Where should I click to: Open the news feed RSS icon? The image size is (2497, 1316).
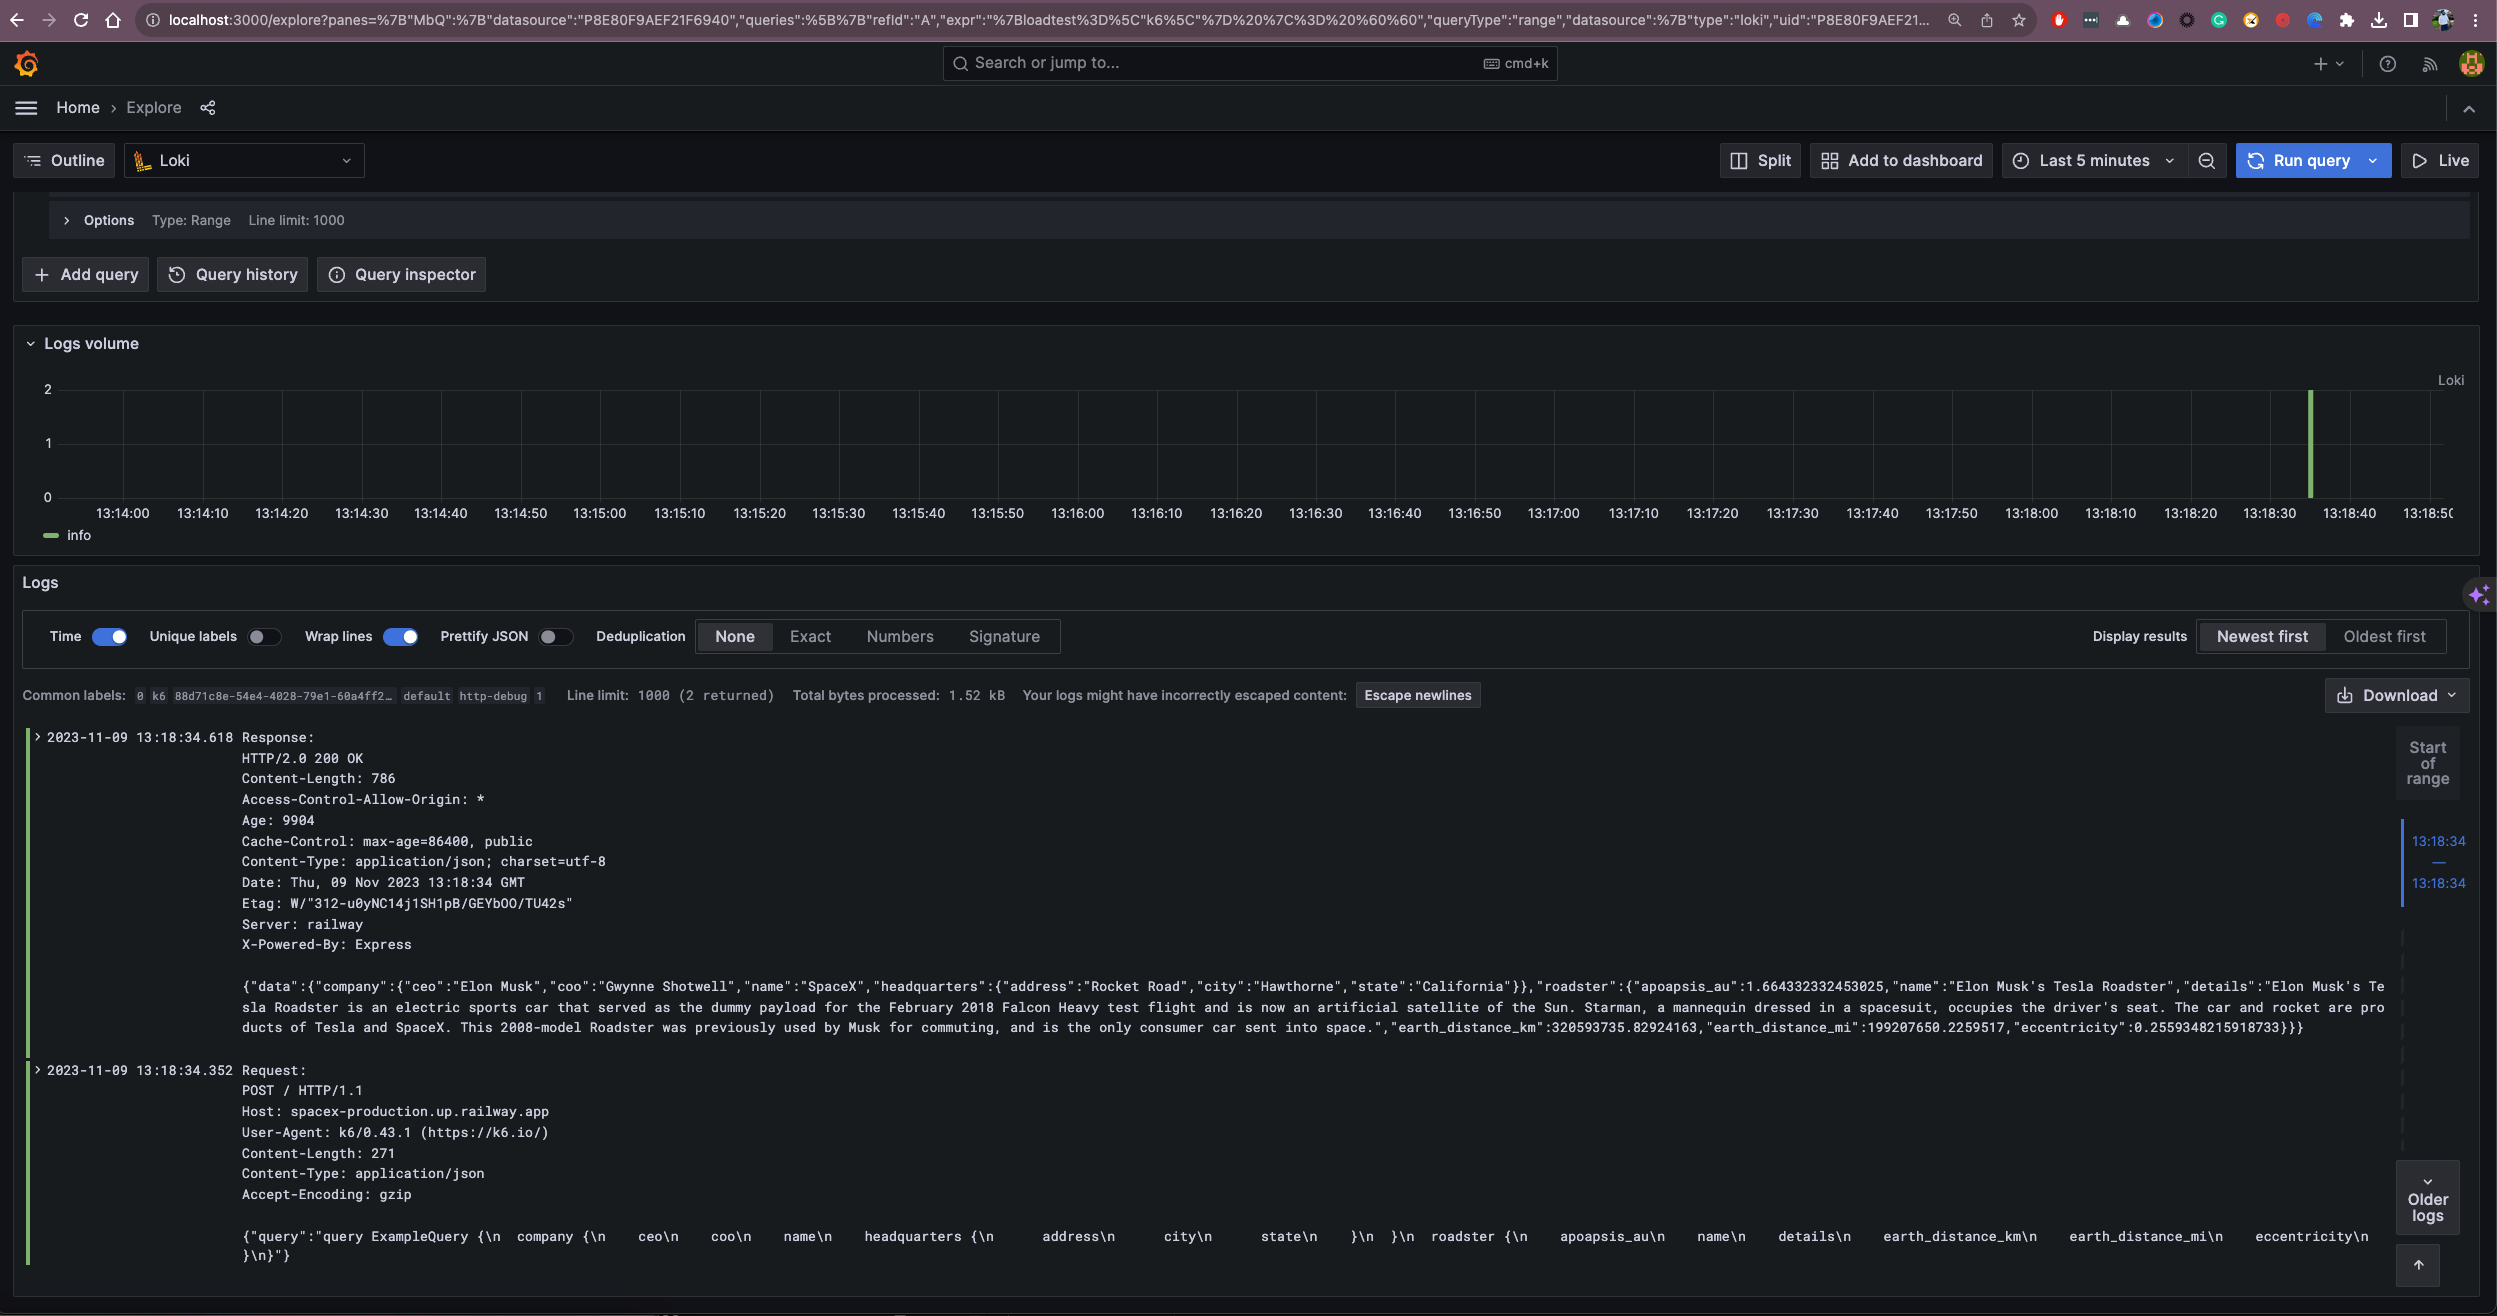click(2429, 64)
